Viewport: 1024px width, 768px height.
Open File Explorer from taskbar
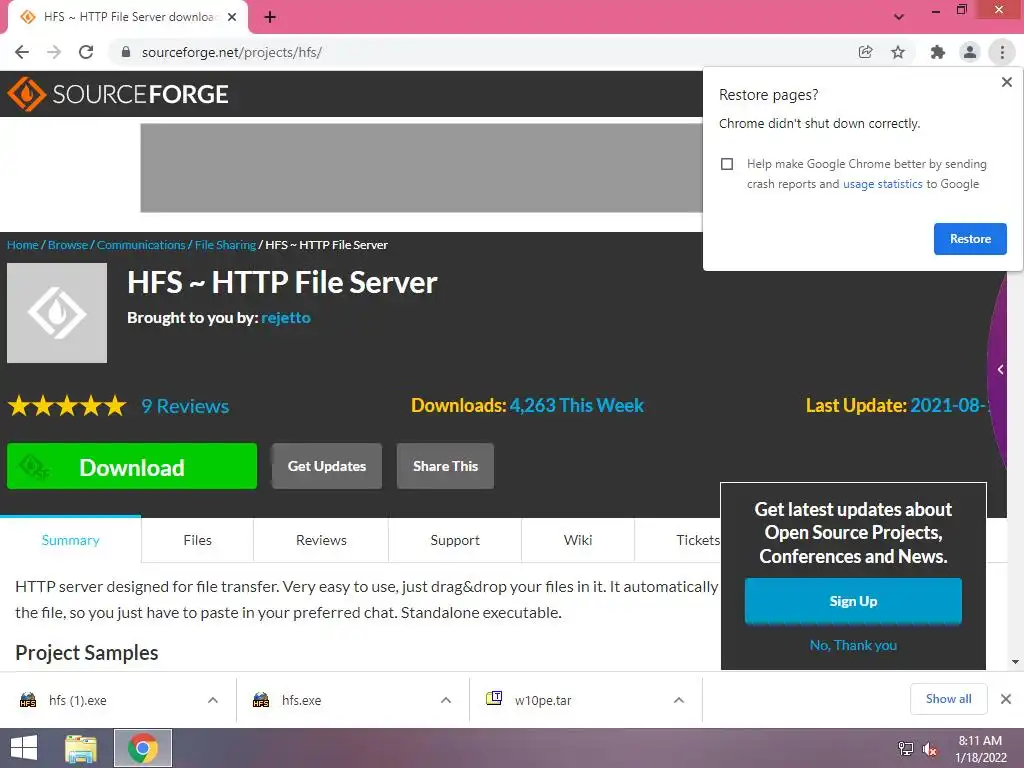[x=81, y=748]
